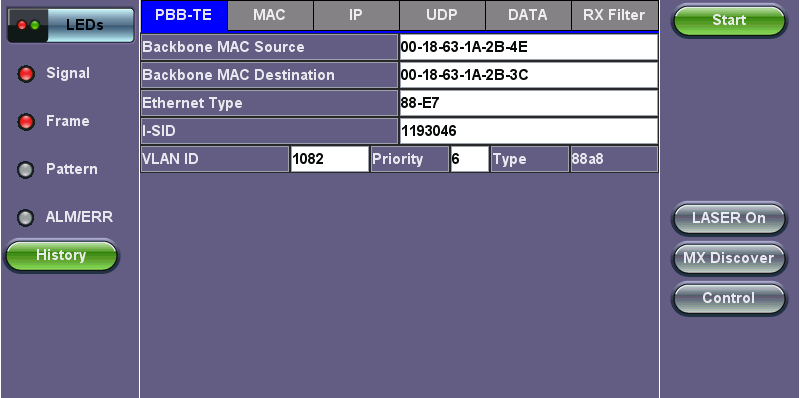
Task: Change the Priority value field
Action: [469, 159]
